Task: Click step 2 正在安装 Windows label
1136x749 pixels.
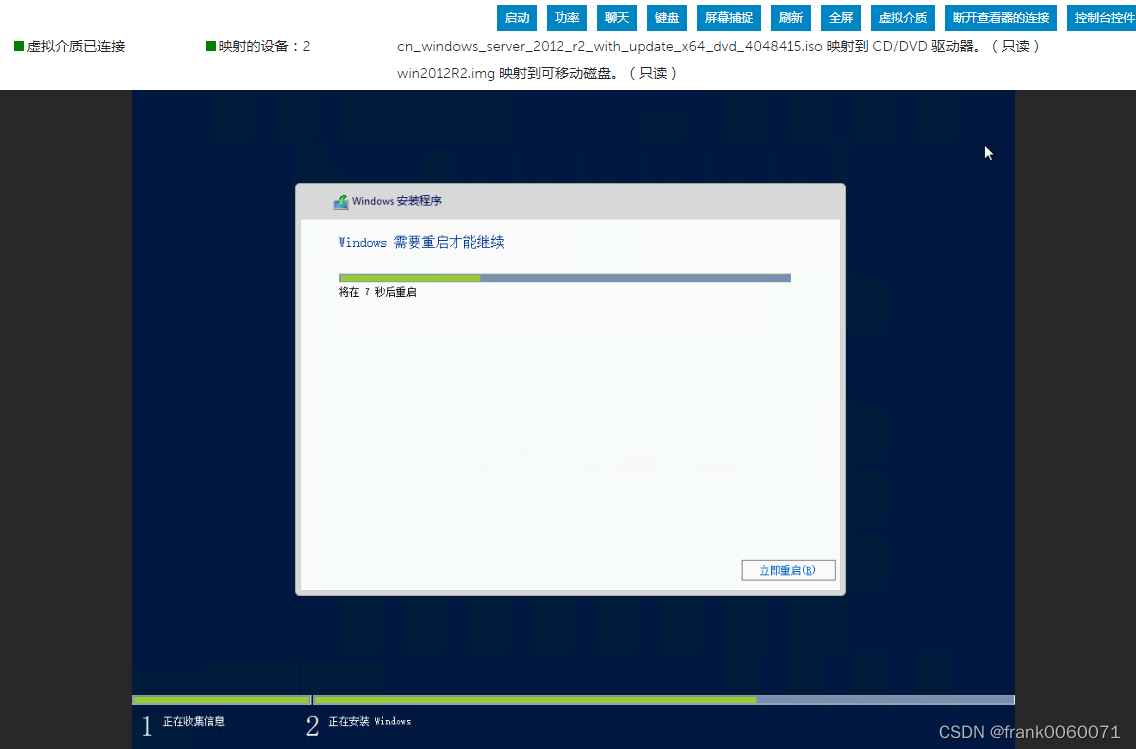Action: (x=369, y=721)
